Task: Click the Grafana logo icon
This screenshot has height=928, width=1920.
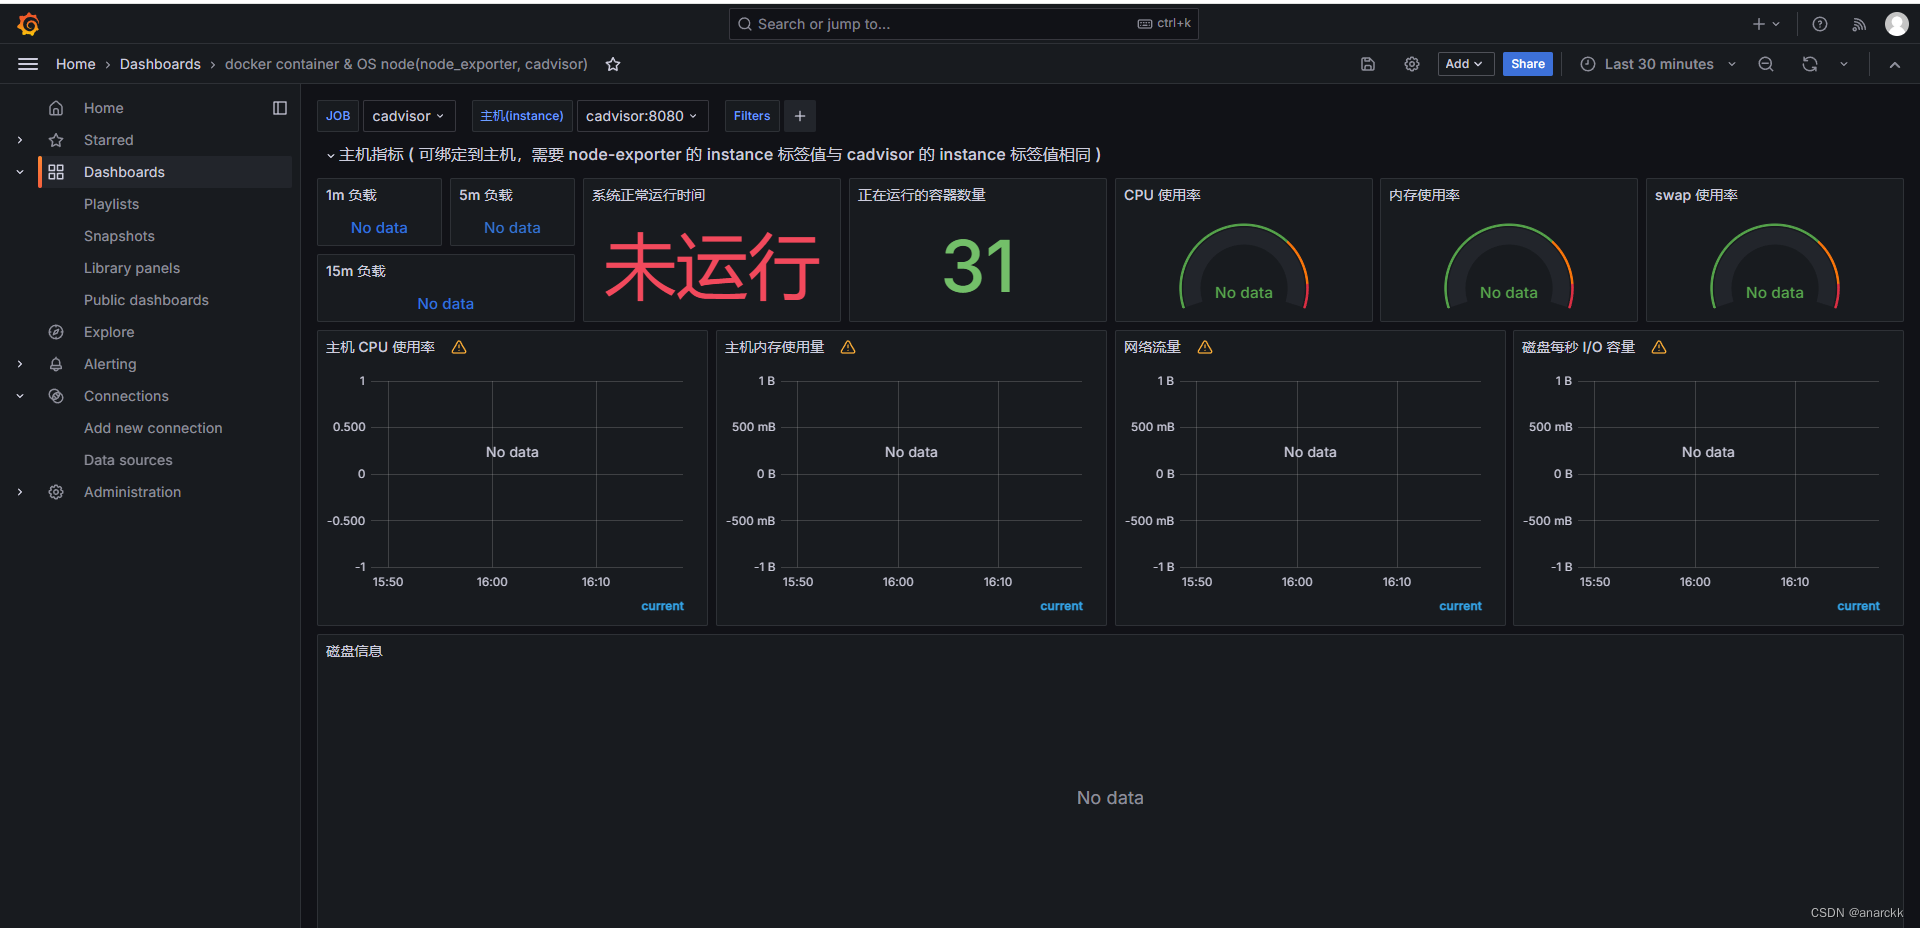Action: [28, 24]
